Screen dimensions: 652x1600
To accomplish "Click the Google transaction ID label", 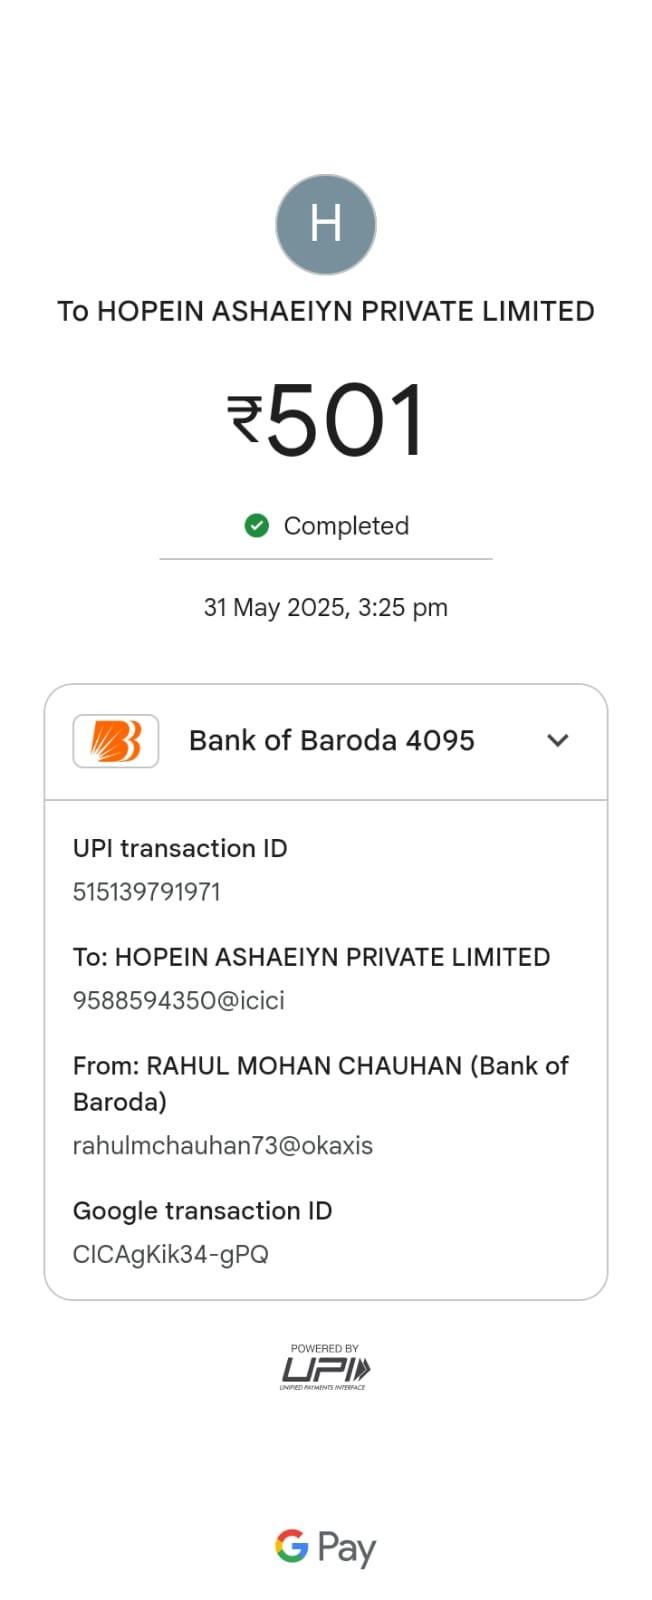I will coord(203,1211).
